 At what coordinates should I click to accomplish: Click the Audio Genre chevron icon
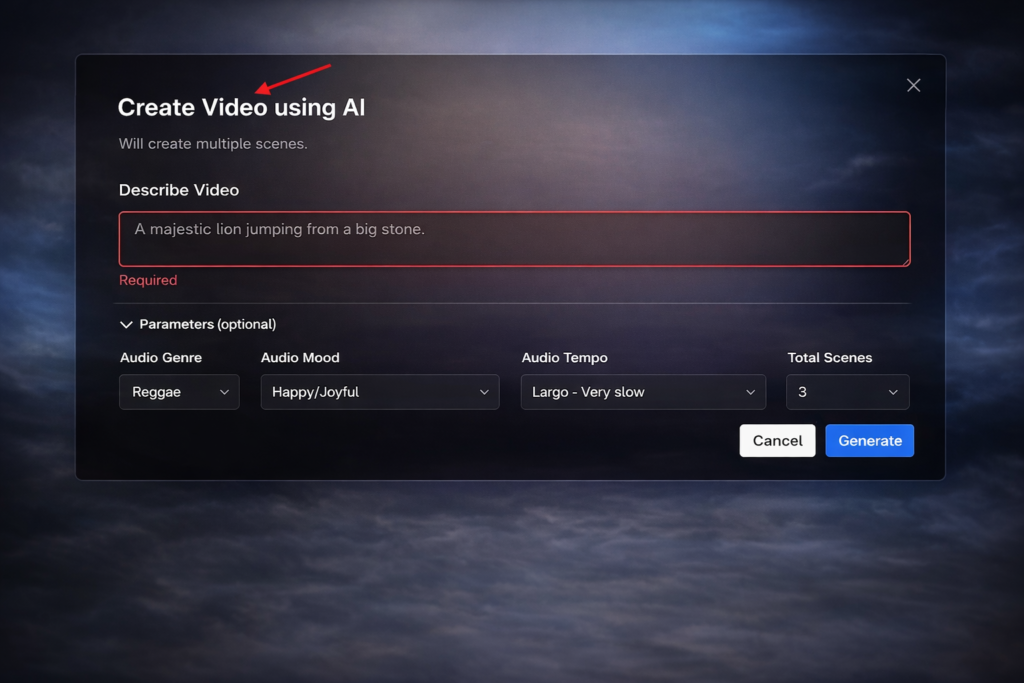tap(224, 392)
